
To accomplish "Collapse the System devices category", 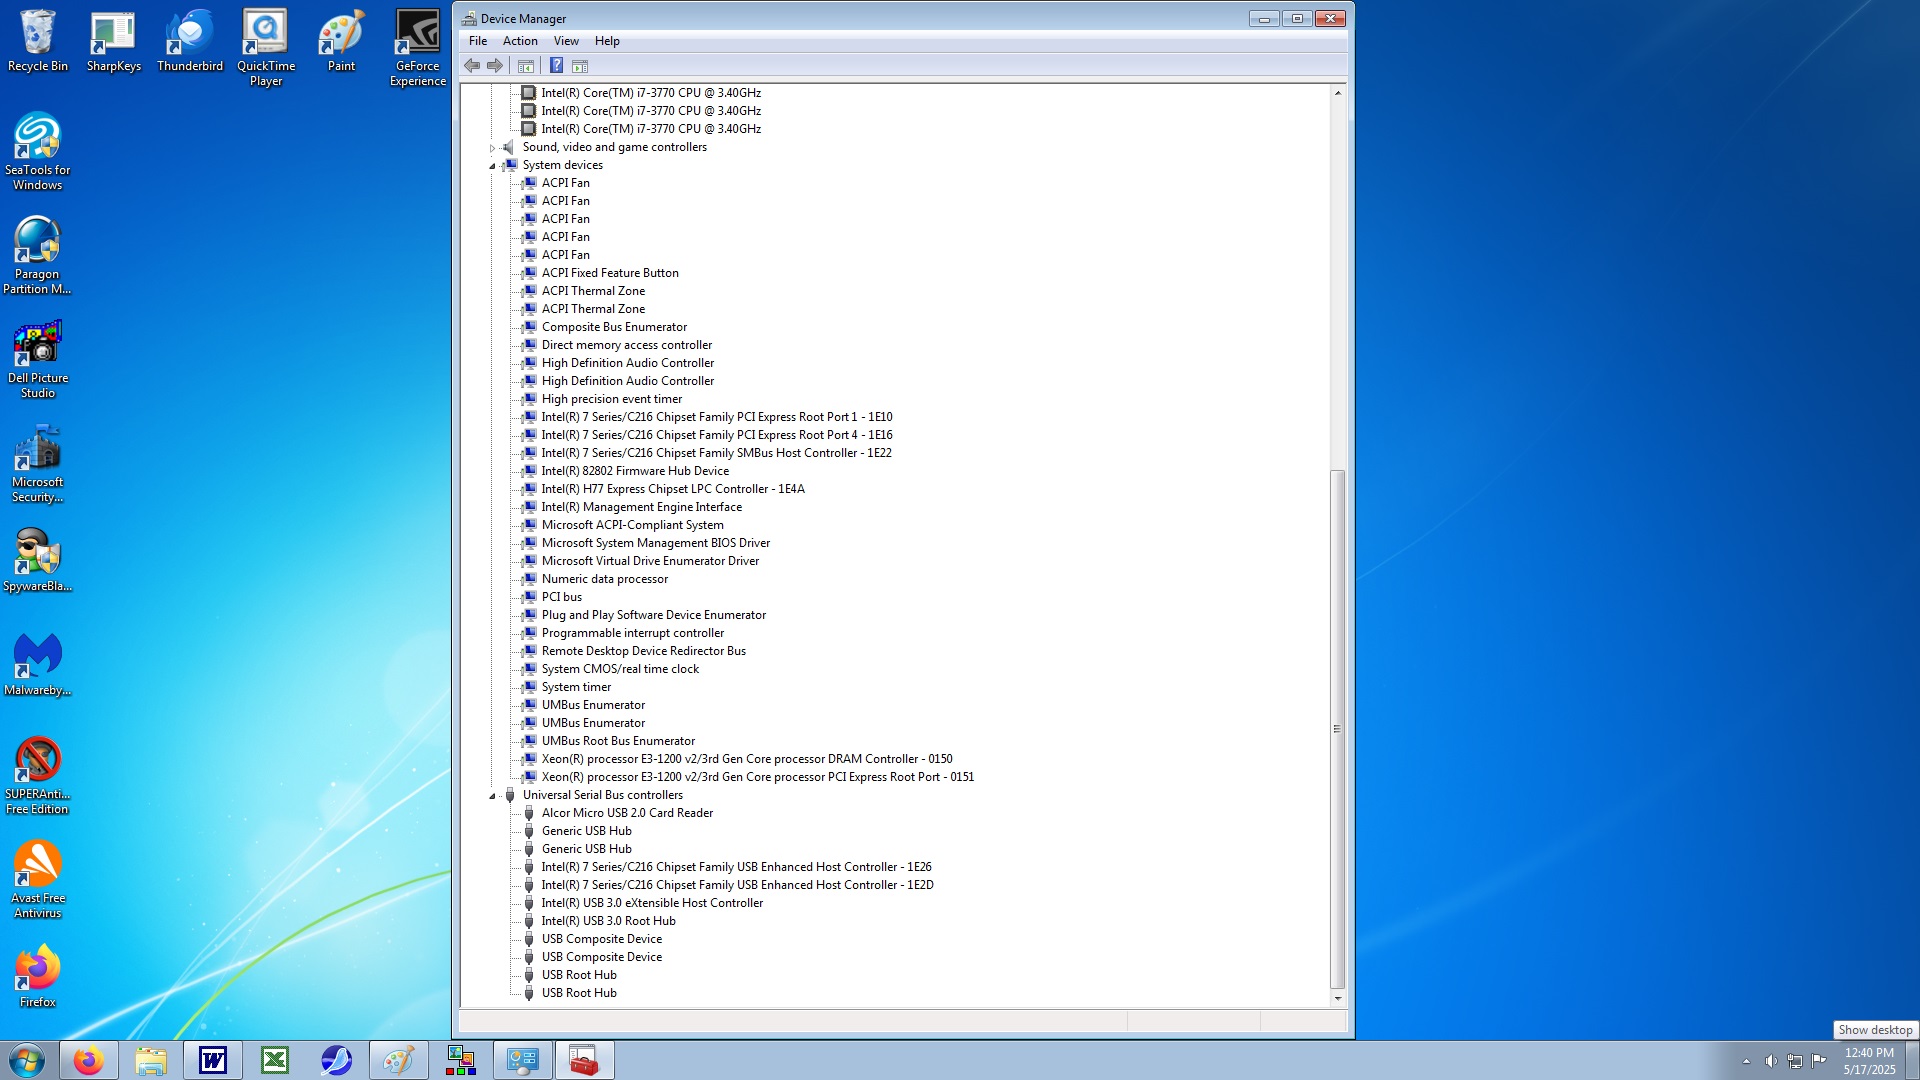I will point(492,166).
